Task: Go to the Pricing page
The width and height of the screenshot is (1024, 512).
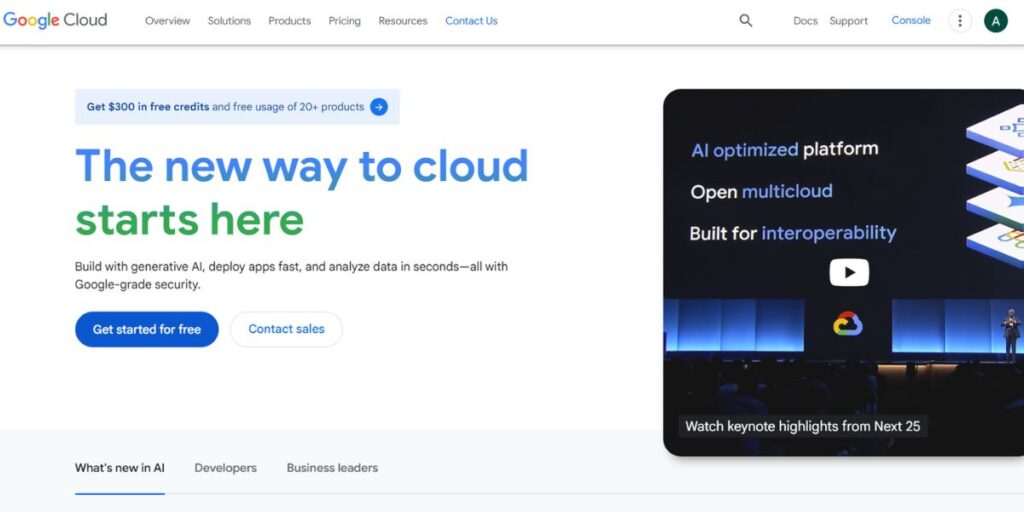Action: (x=344, y=21)
